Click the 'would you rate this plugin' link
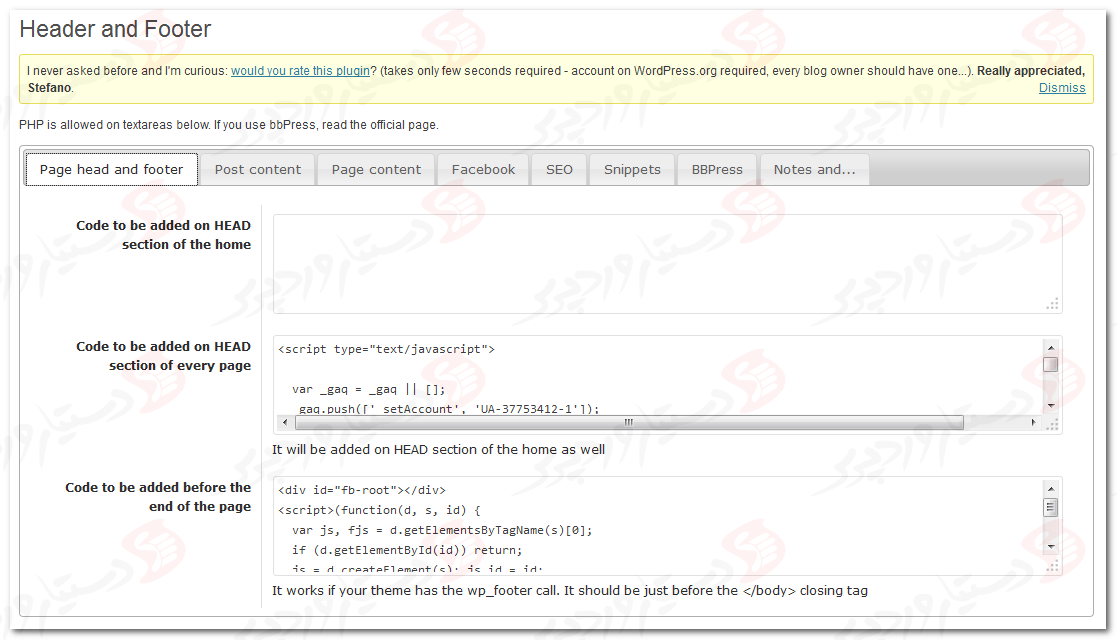1117x640 pixels. click(x=300, y=71)
